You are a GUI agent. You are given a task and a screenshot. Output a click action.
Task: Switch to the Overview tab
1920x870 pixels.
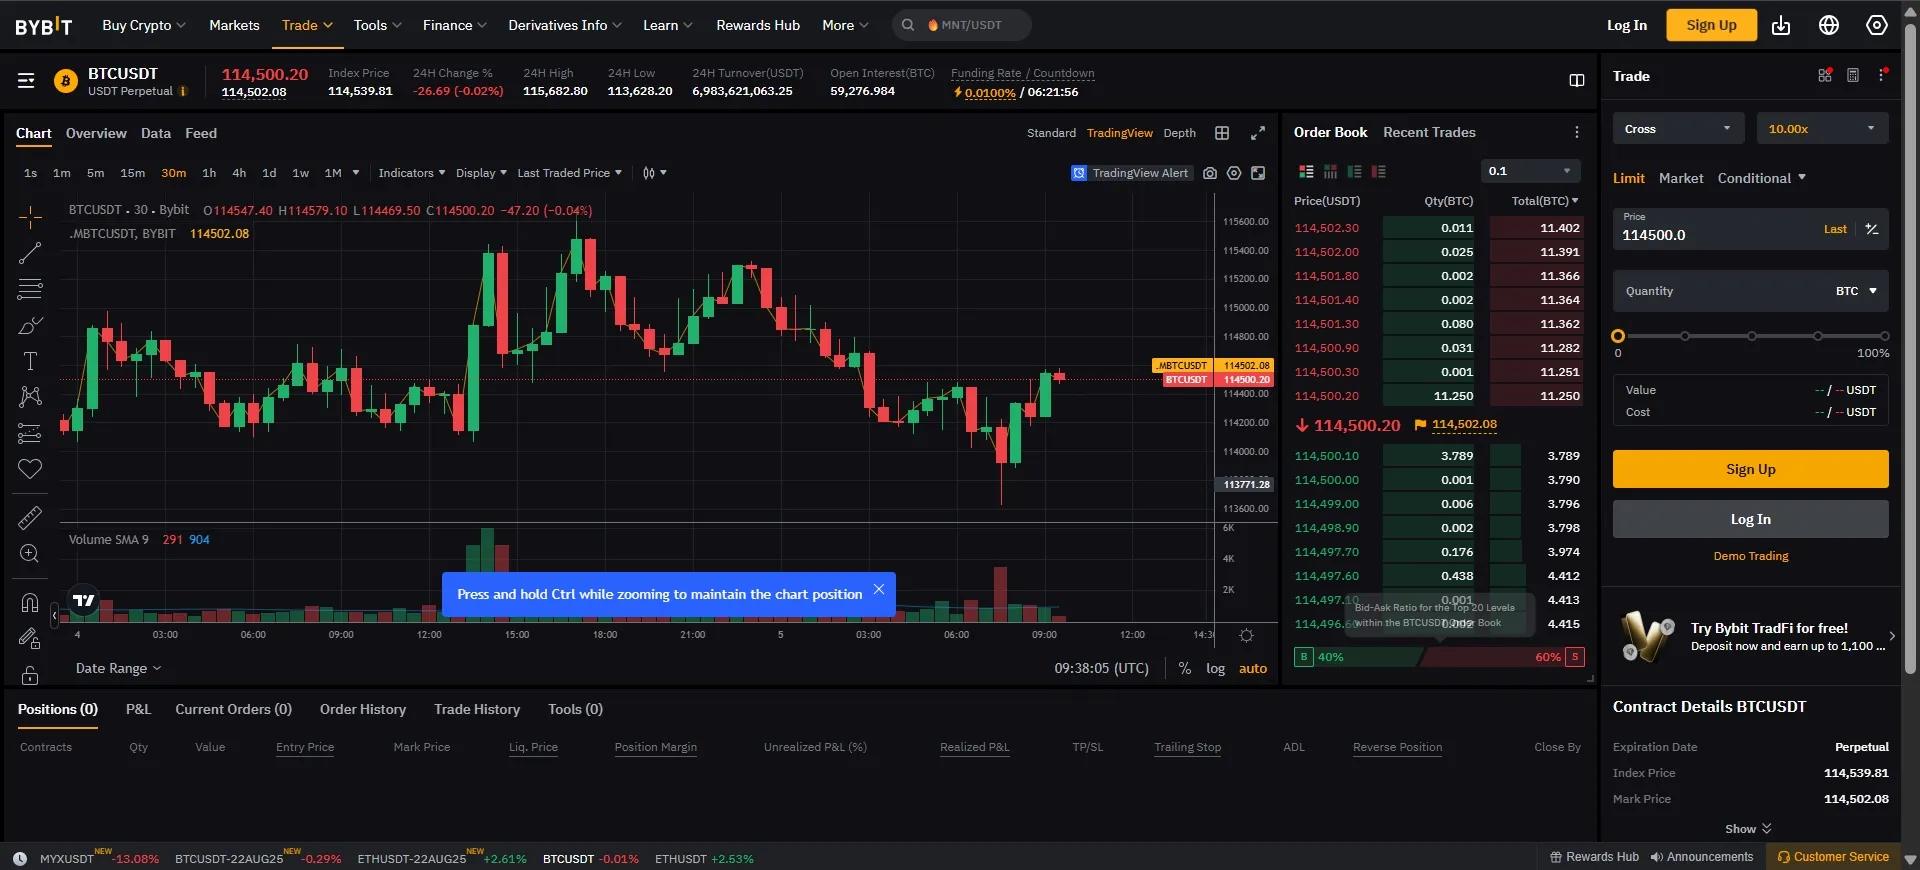(x=96, y=133)
